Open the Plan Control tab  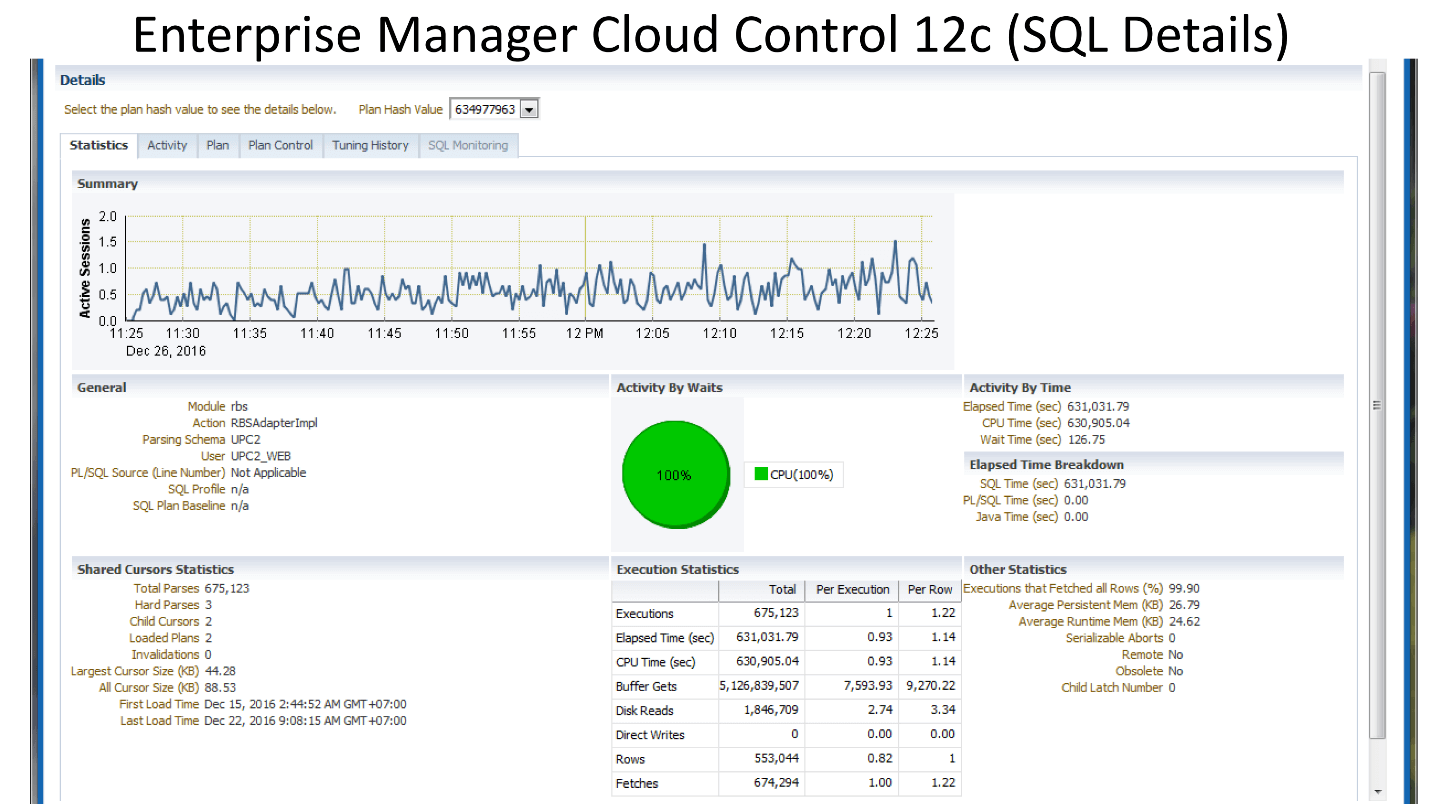coord(281,145)
